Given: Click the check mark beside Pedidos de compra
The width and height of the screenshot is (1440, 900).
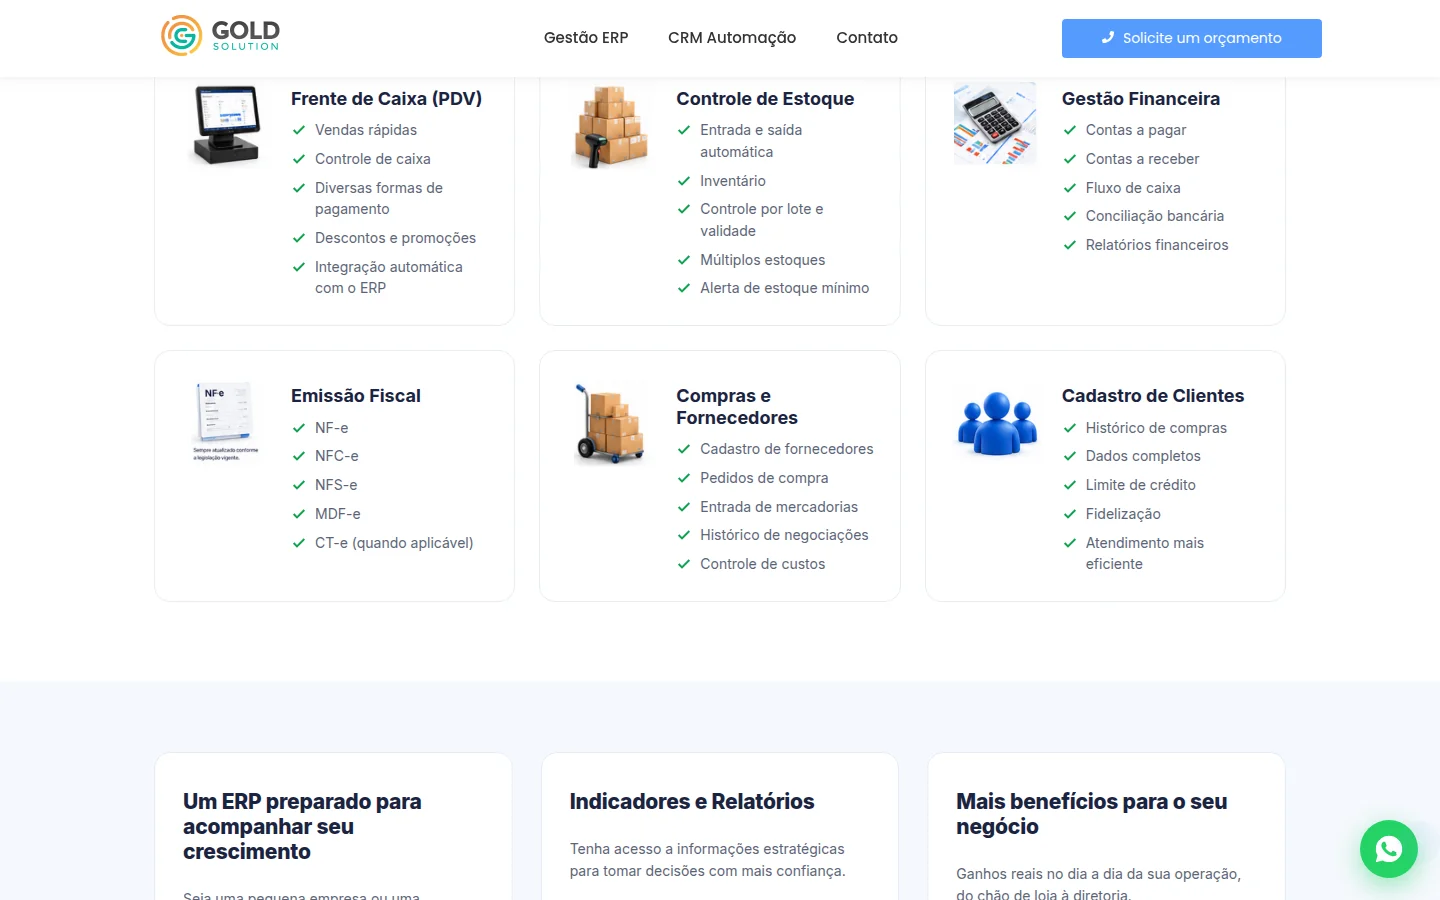Looking at the screenshot, I should pos(684,478).
